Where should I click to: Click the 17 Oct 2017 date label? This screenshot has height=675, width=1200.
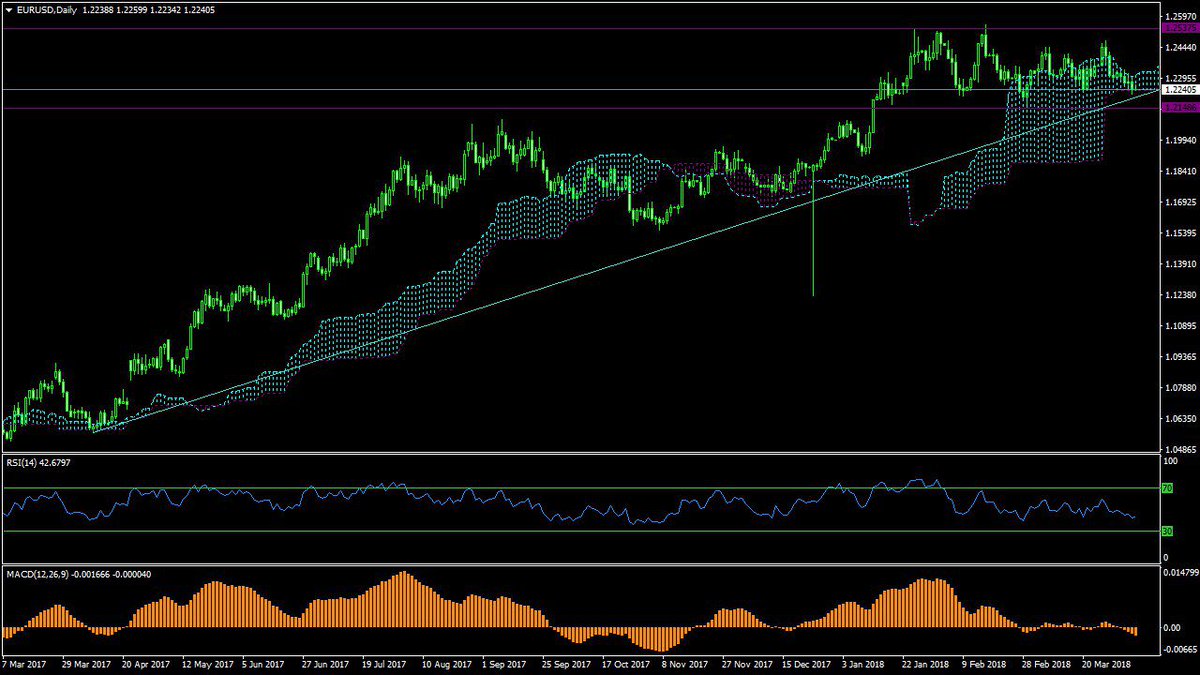tap(627, 663)
